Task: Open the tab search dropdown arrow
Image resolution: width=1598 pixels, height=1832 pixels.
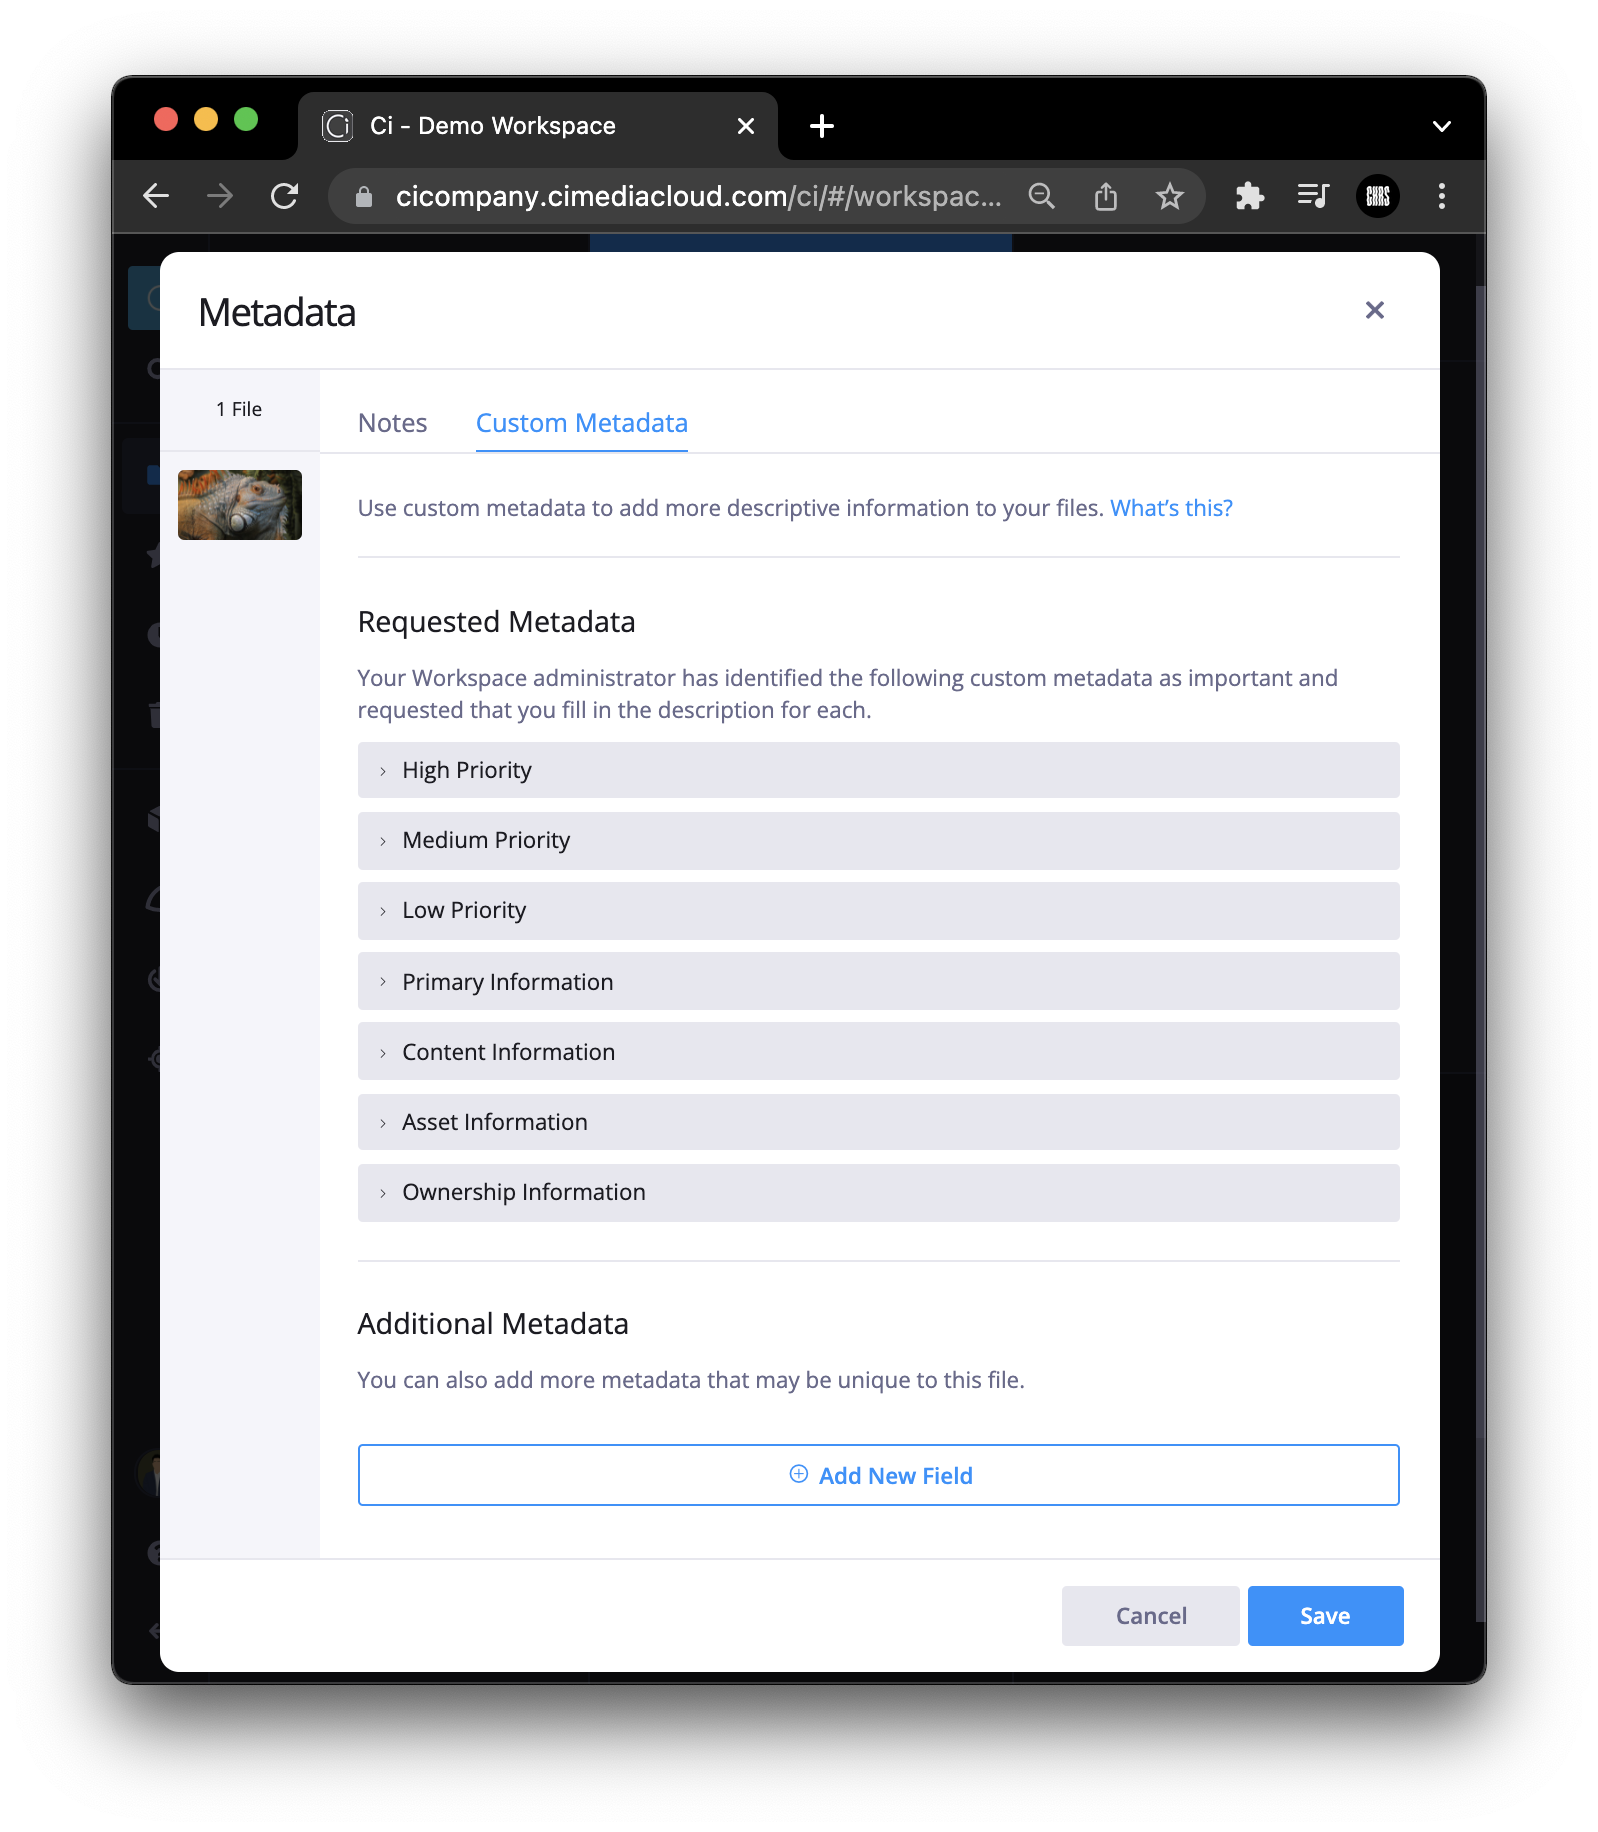Action: 1442,126
